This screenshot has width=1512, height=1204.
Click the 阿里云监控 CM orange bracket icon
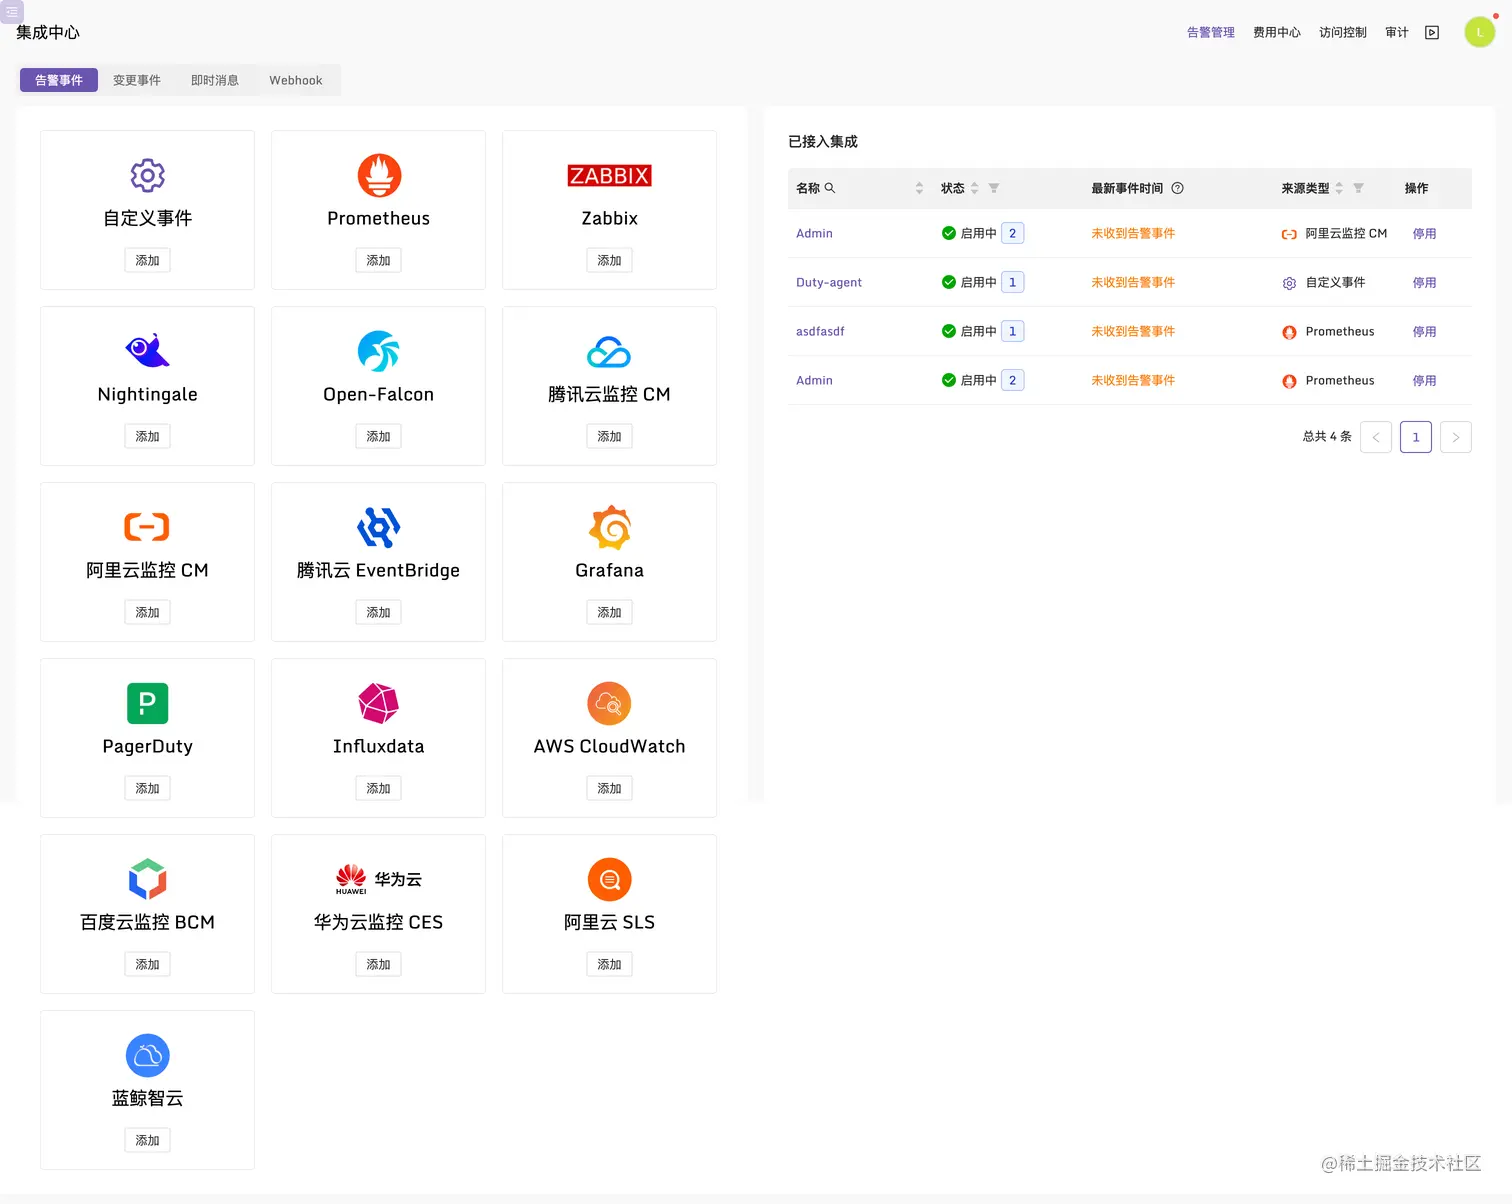click(147, 526)
